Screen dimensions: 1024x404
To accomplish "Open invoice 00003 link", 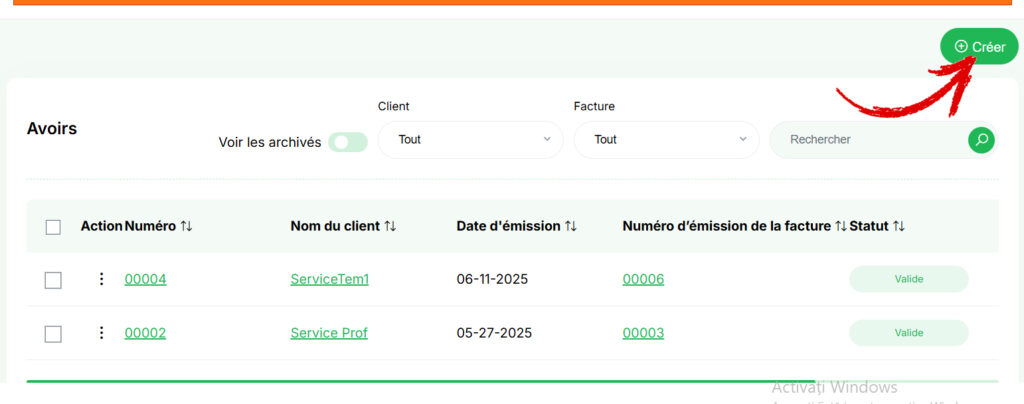I will click(643, 333).
